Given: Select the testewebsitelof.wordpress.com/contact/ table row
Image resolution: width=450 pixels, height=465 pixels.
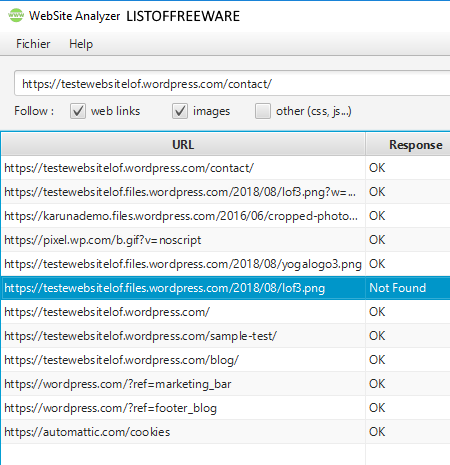Looking at the screenshot, I should pos(226,168).
